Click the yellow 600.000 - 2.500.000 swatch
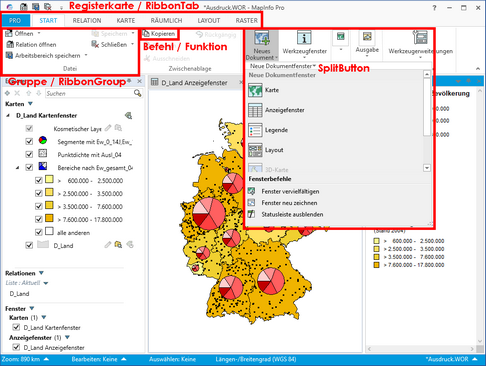Image resolution: width=486 pixels, height=366 pixels. coord(49,180)
